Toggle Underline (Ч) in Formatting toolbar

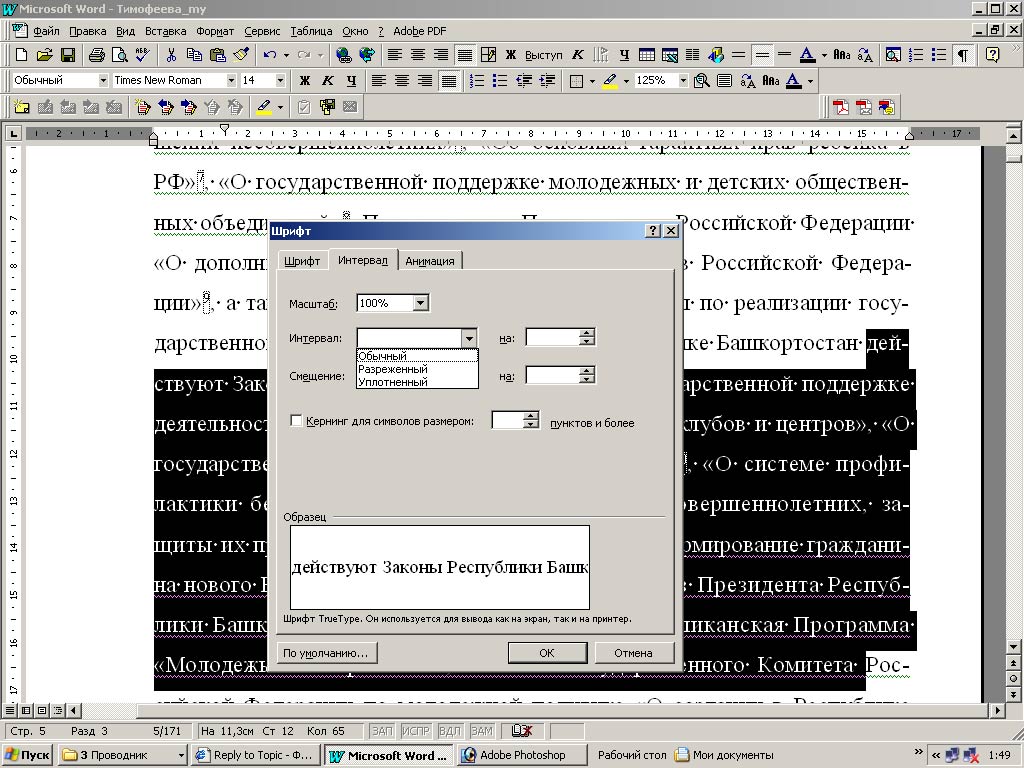coord(351,81)
